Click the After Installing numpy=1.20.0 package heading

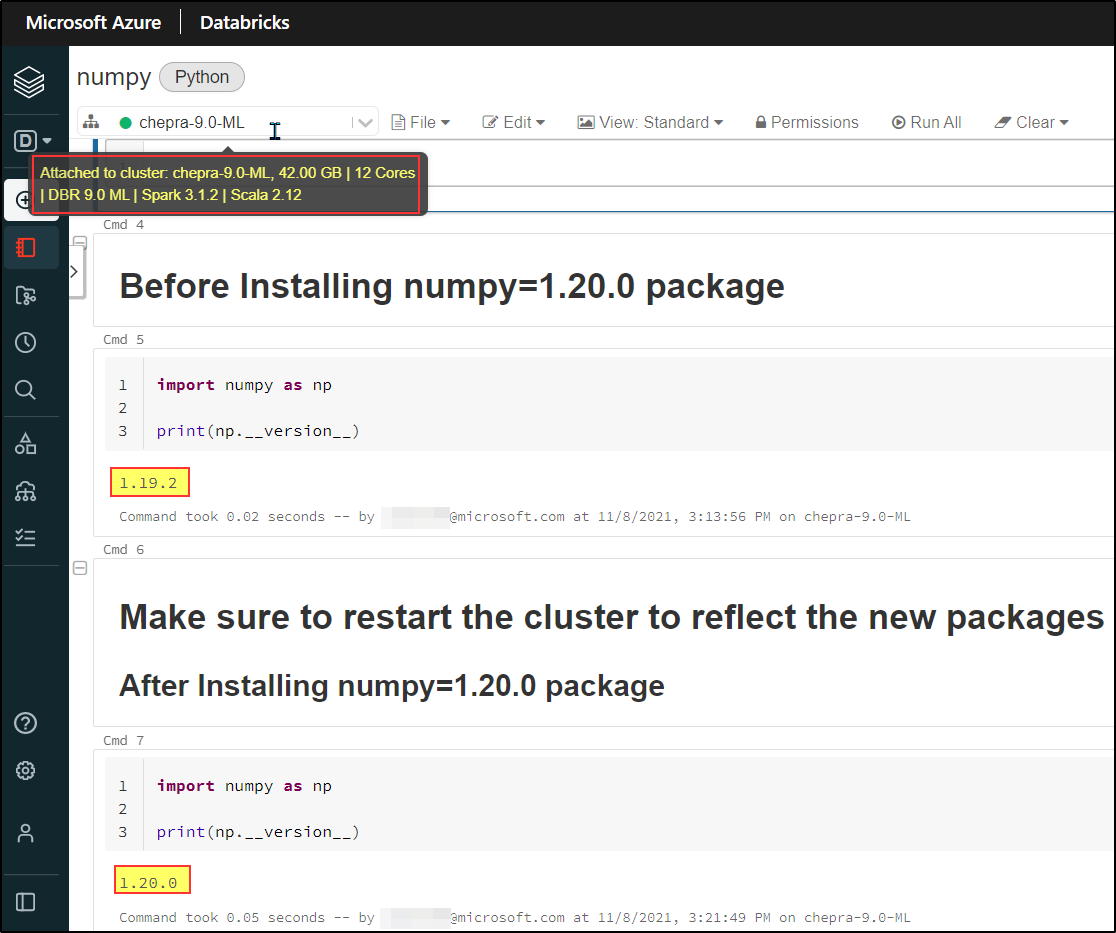click(391, 685)
